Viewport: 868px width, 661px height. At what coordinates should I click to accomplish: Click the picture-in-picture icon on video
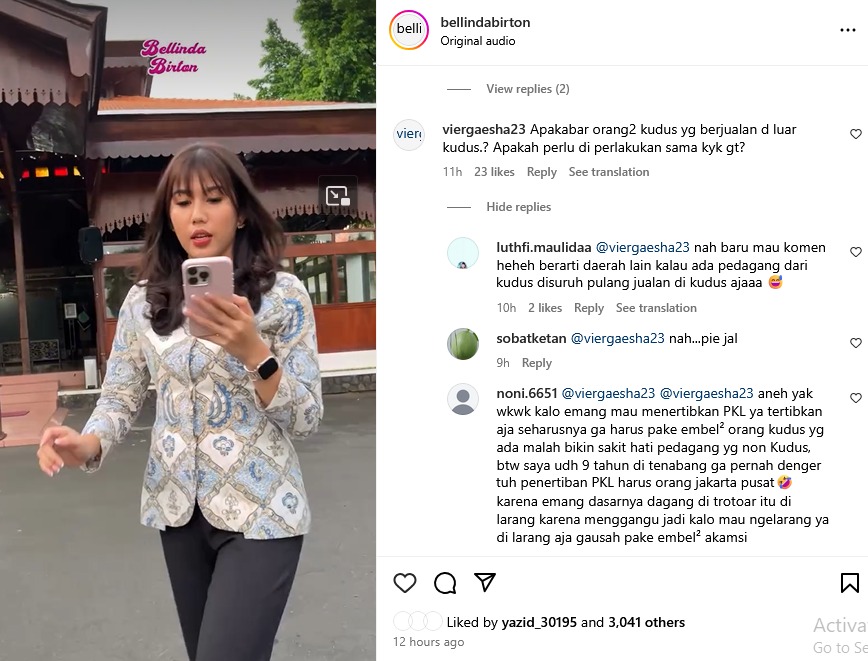[337, 195]
